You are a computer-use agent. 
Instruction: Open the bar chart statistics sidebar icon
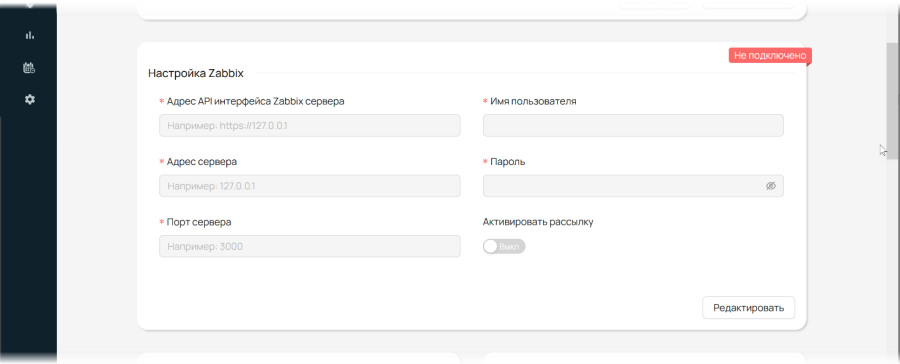point(30,35)
